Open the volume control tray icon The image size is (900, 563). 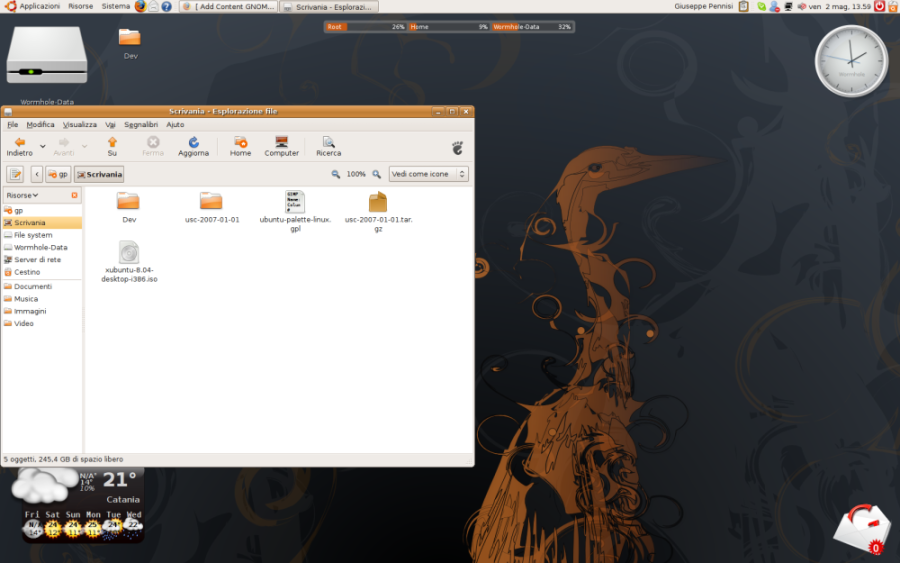[x=801, y=6]
